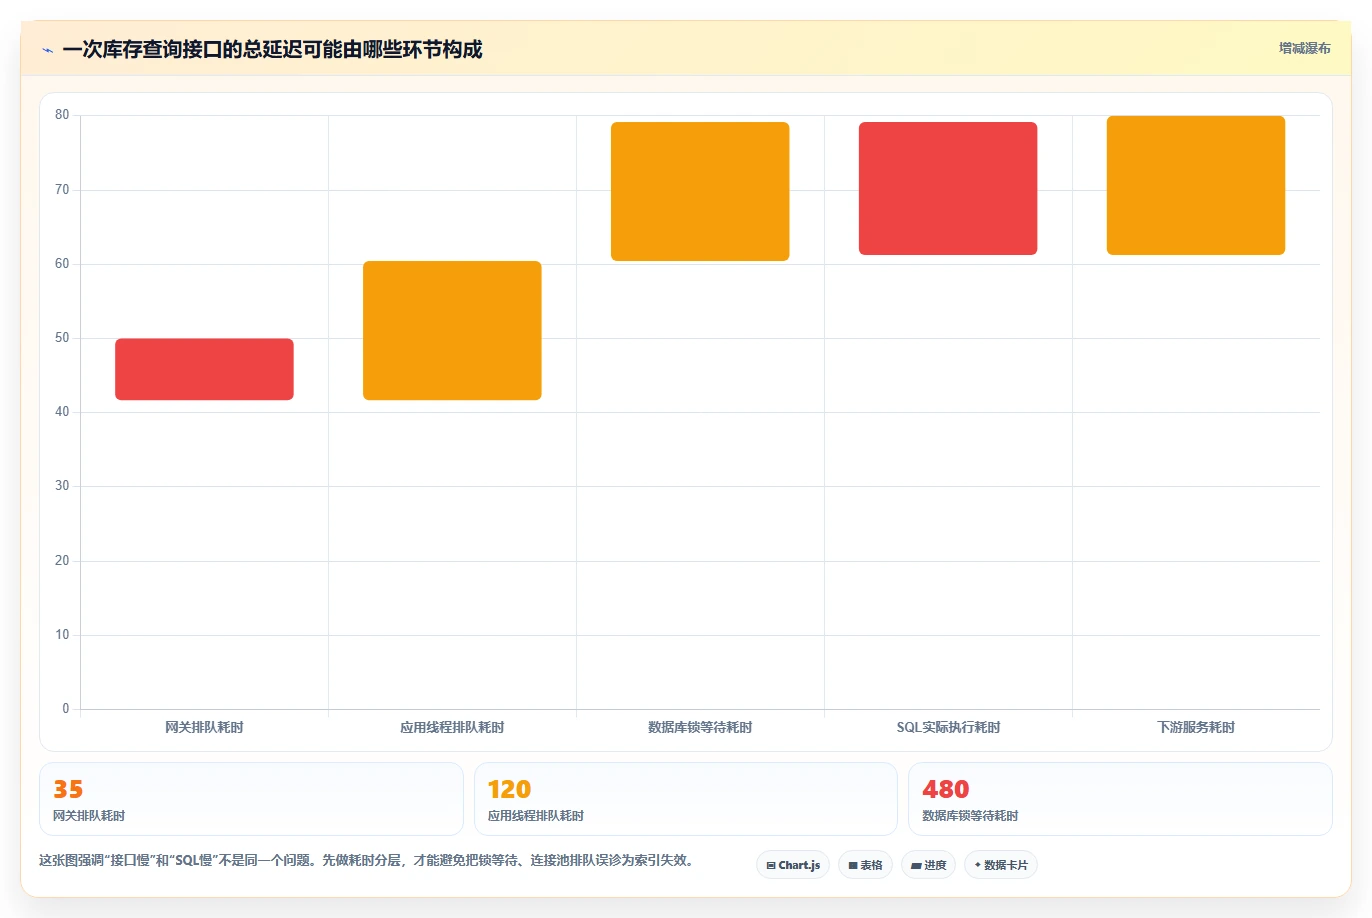Select the 数据卡片 tag chip

point(1001,865)
